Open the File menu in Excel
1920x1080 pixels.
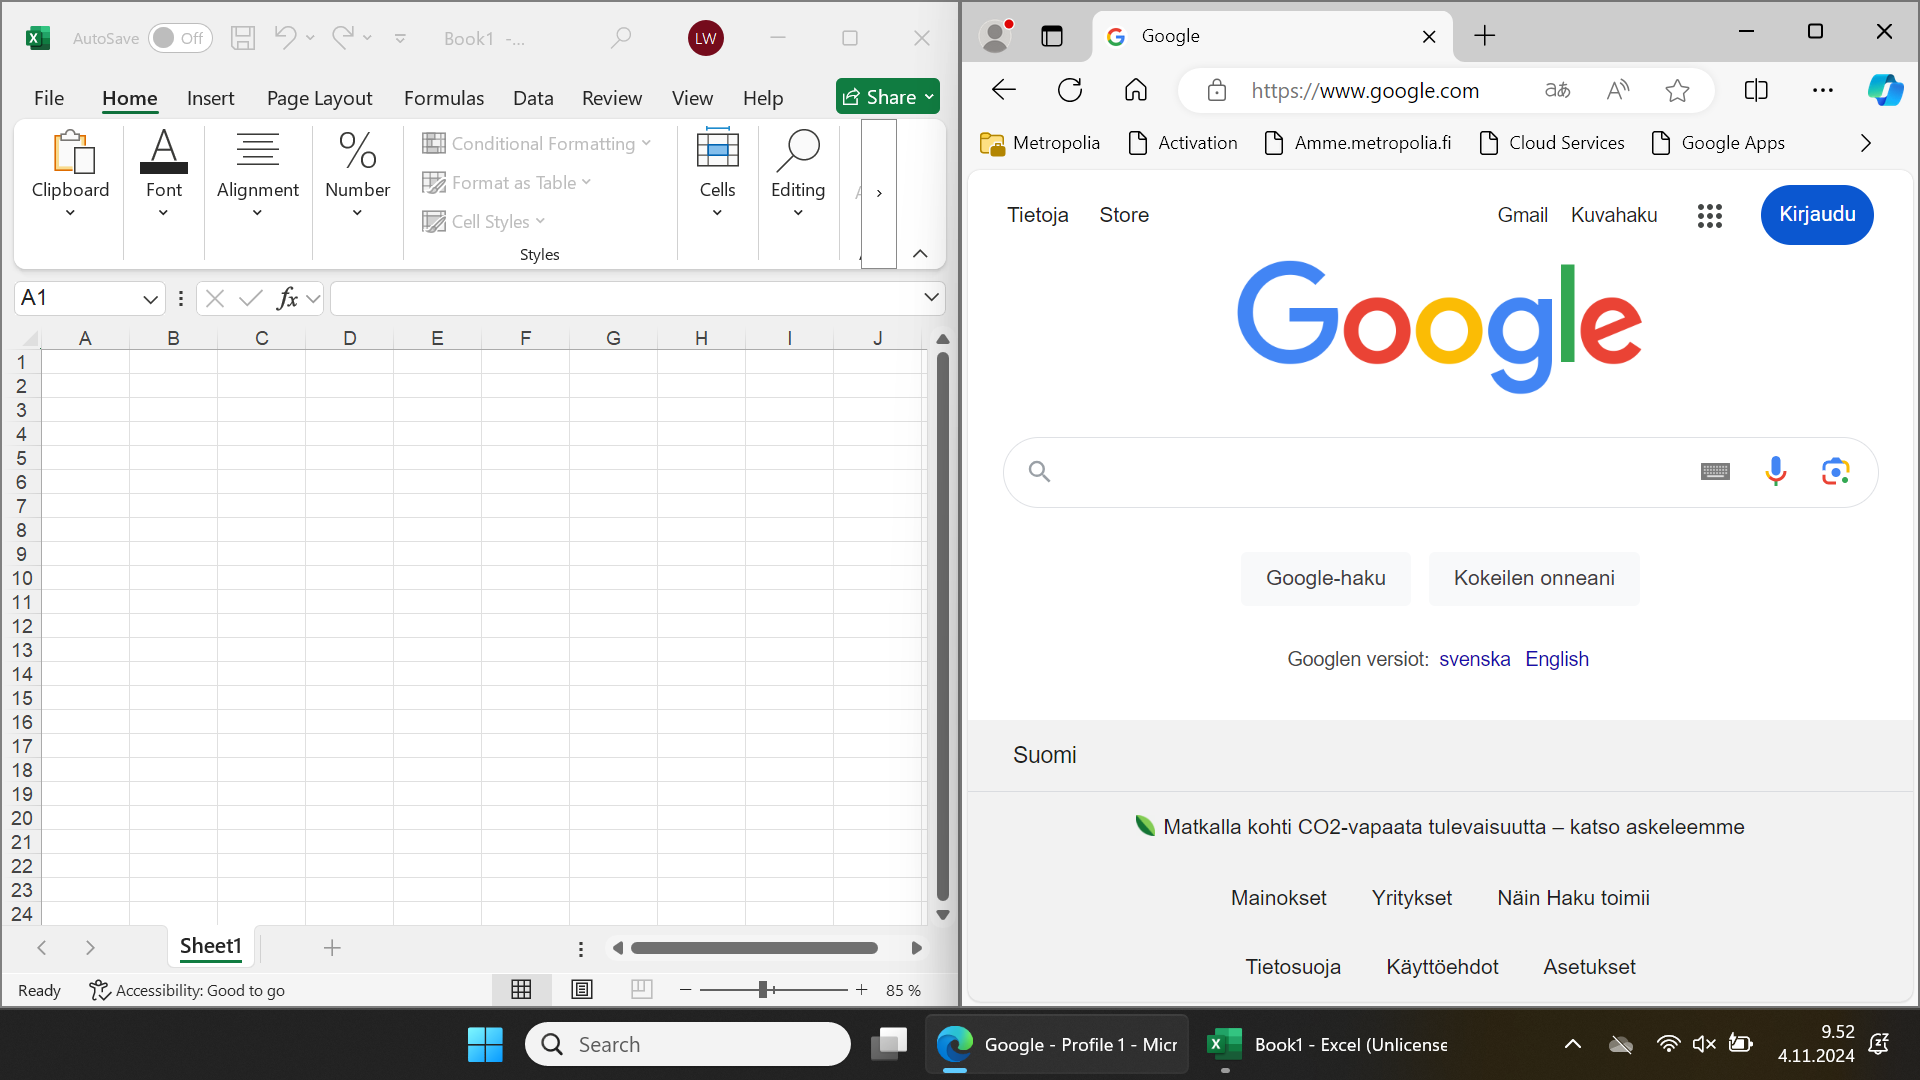[x=49, y=98]
